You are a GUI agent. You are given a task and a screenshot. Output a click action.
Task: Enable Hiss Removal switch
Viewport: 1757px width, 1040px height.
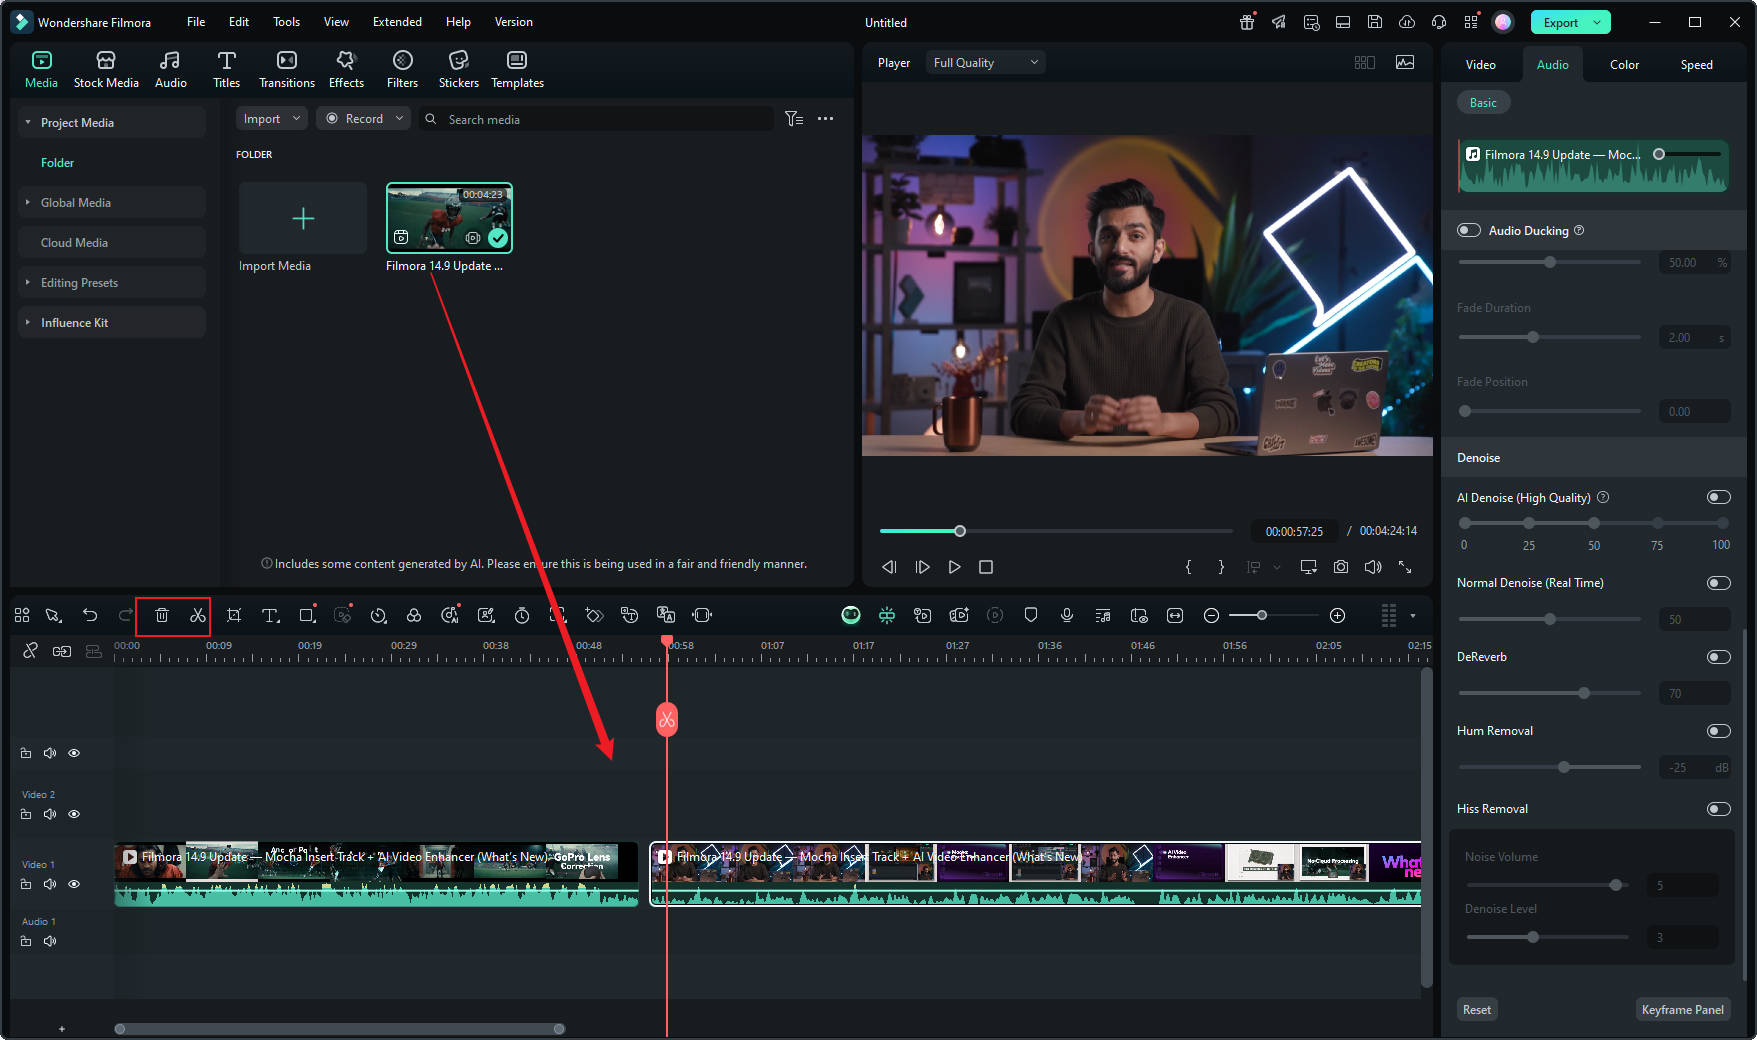(1719, 809)
